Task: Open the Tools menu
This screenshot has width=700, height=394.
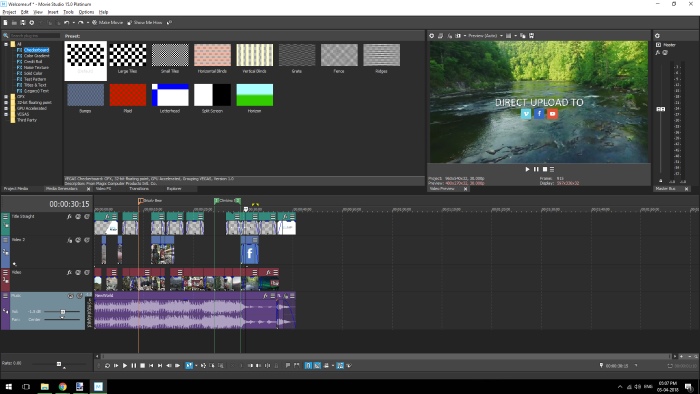Action: (68, 12)
